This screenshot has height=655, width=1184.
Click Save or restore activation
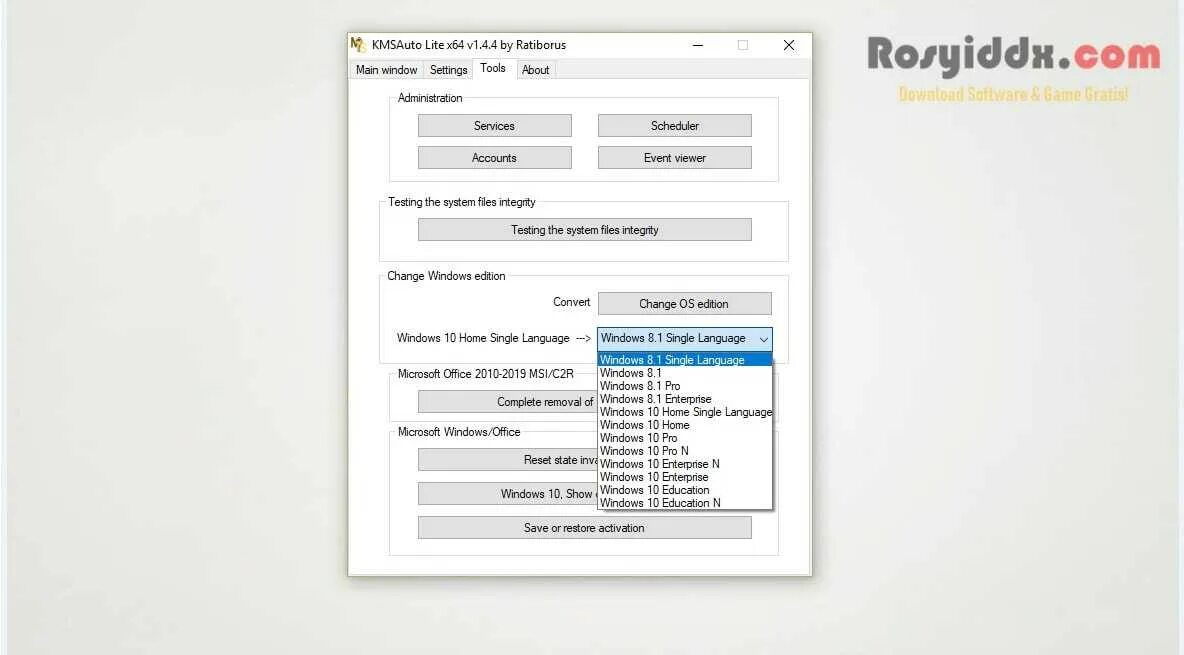pos(584,527)
